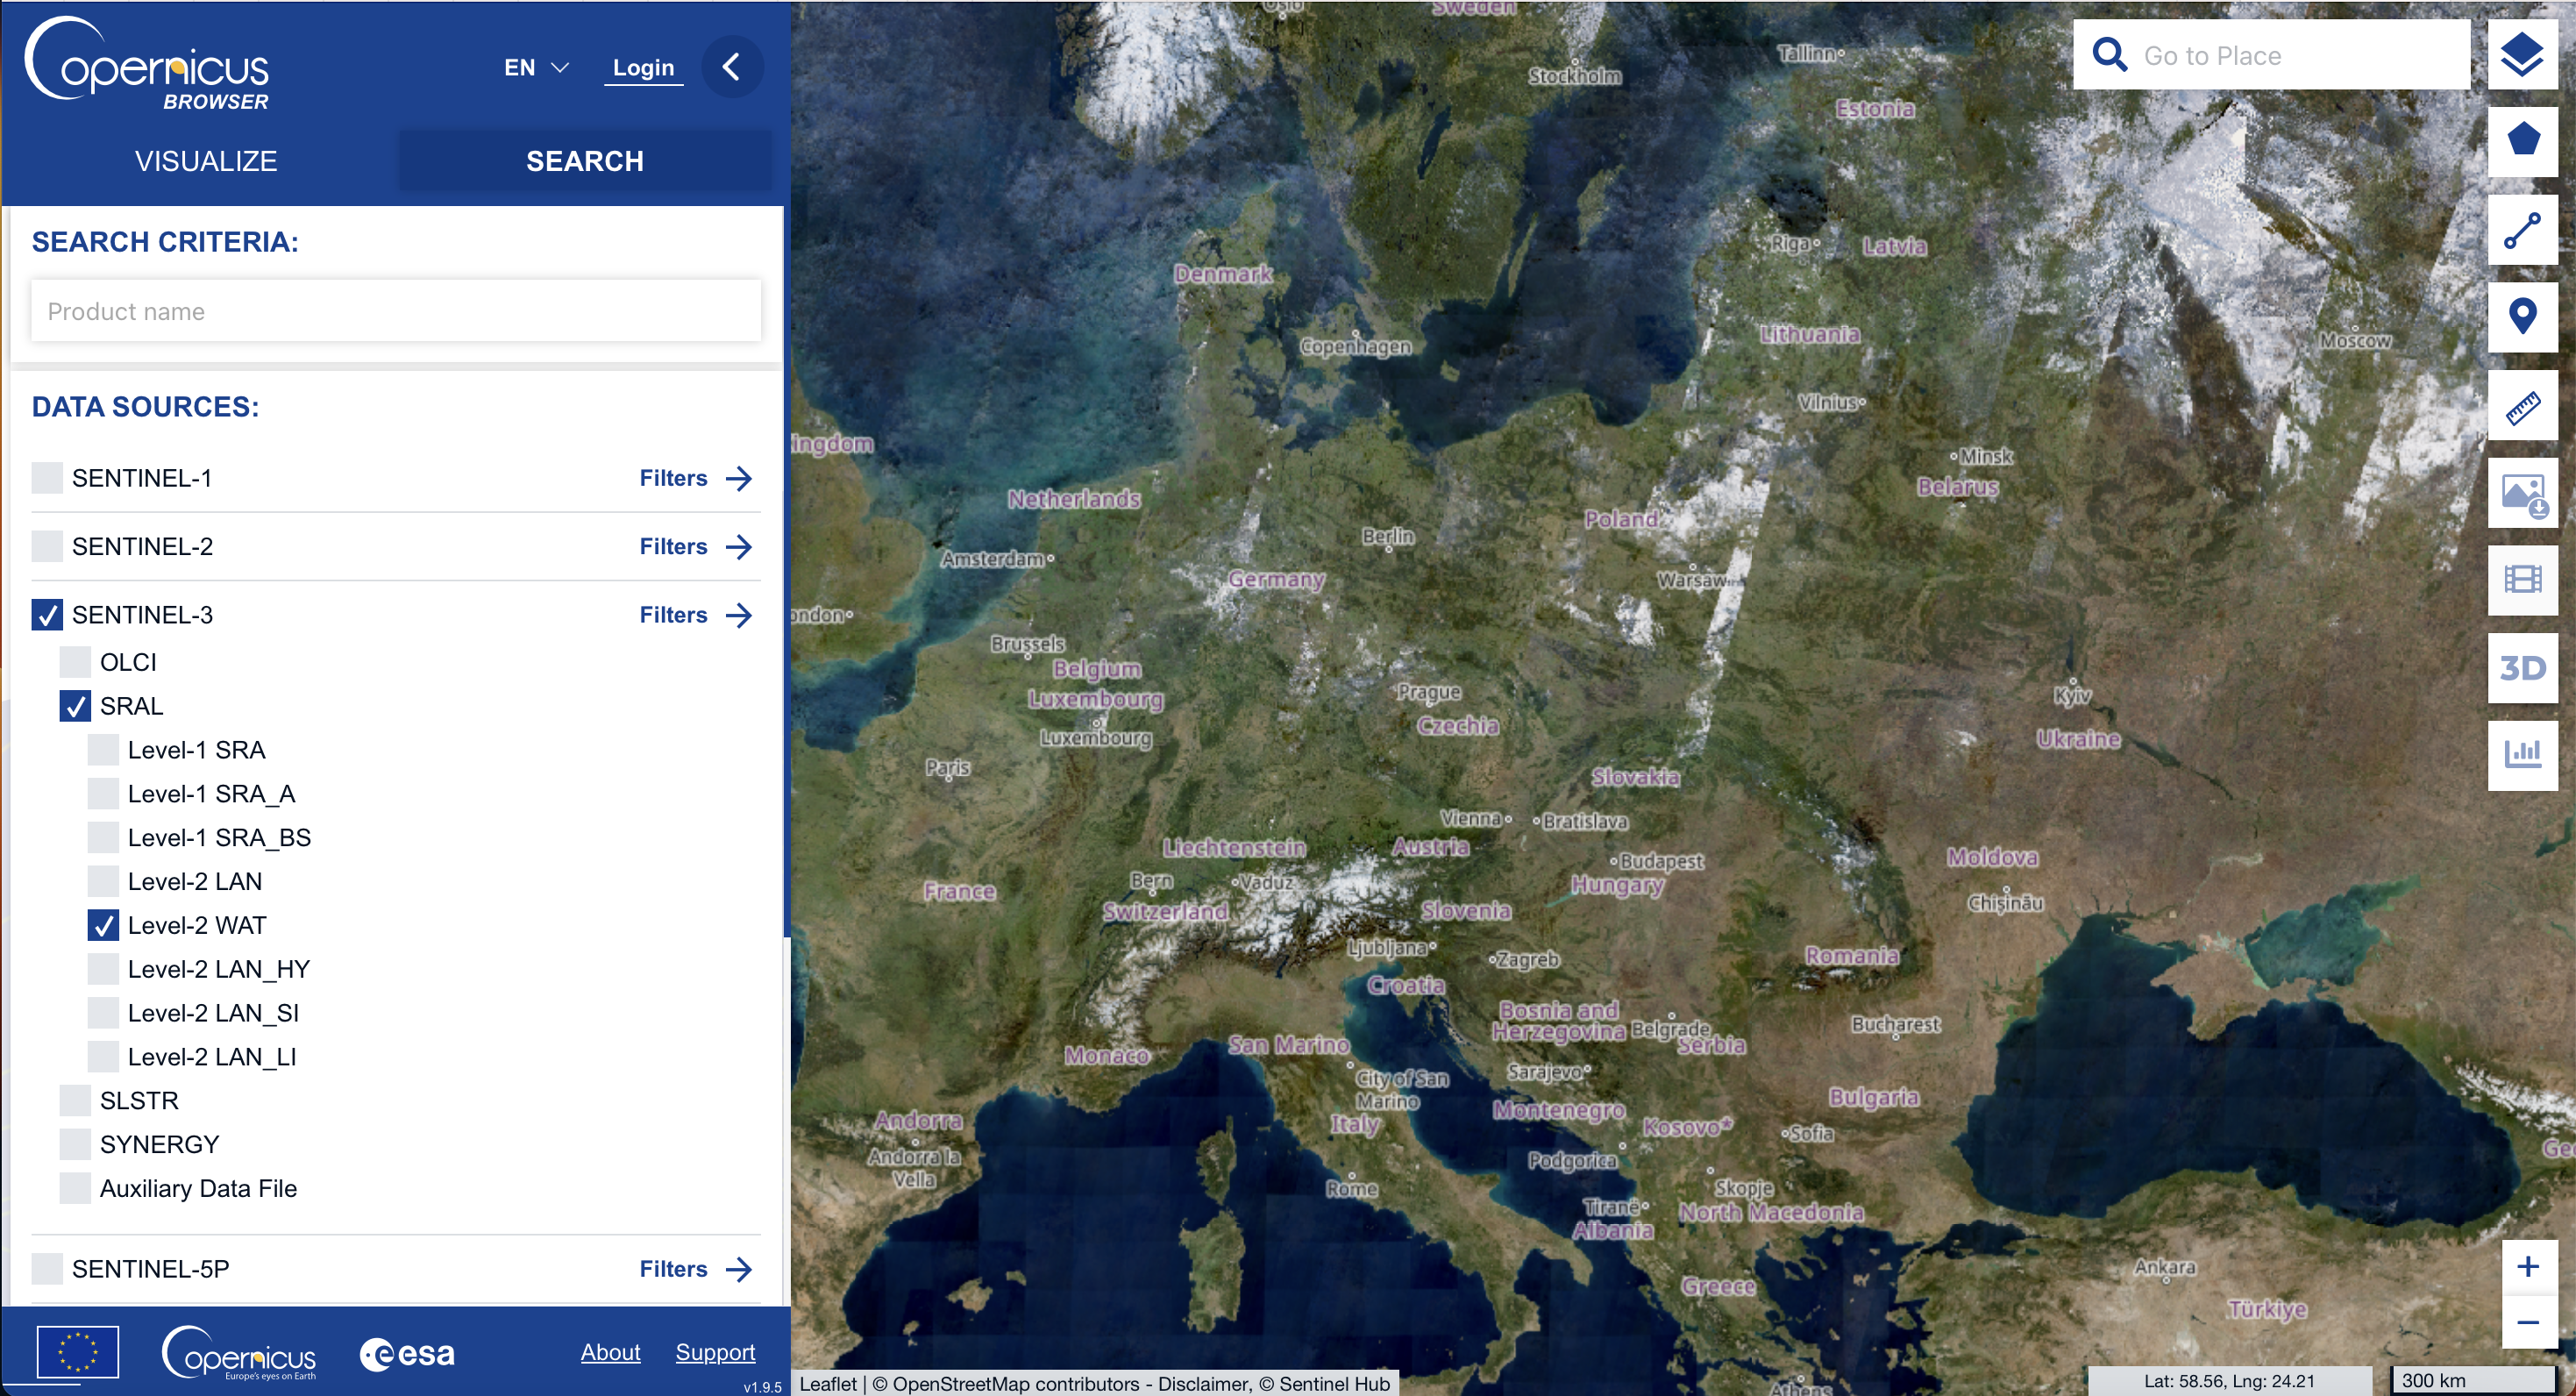The width and height of the screenshot is (2576, 1396).
Task: Click the product name input field
Action: (397, 311)
